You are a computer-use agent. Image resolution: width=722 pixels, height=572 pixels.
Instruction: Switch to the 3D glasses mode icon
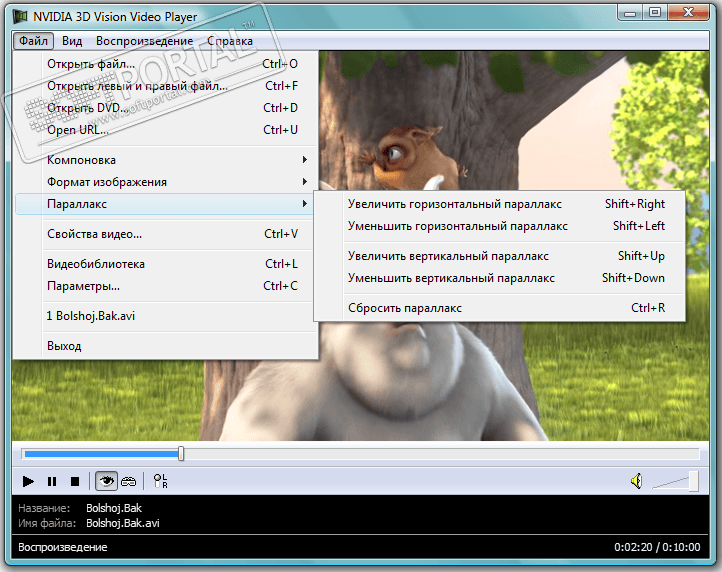click(x=128, y=482)
